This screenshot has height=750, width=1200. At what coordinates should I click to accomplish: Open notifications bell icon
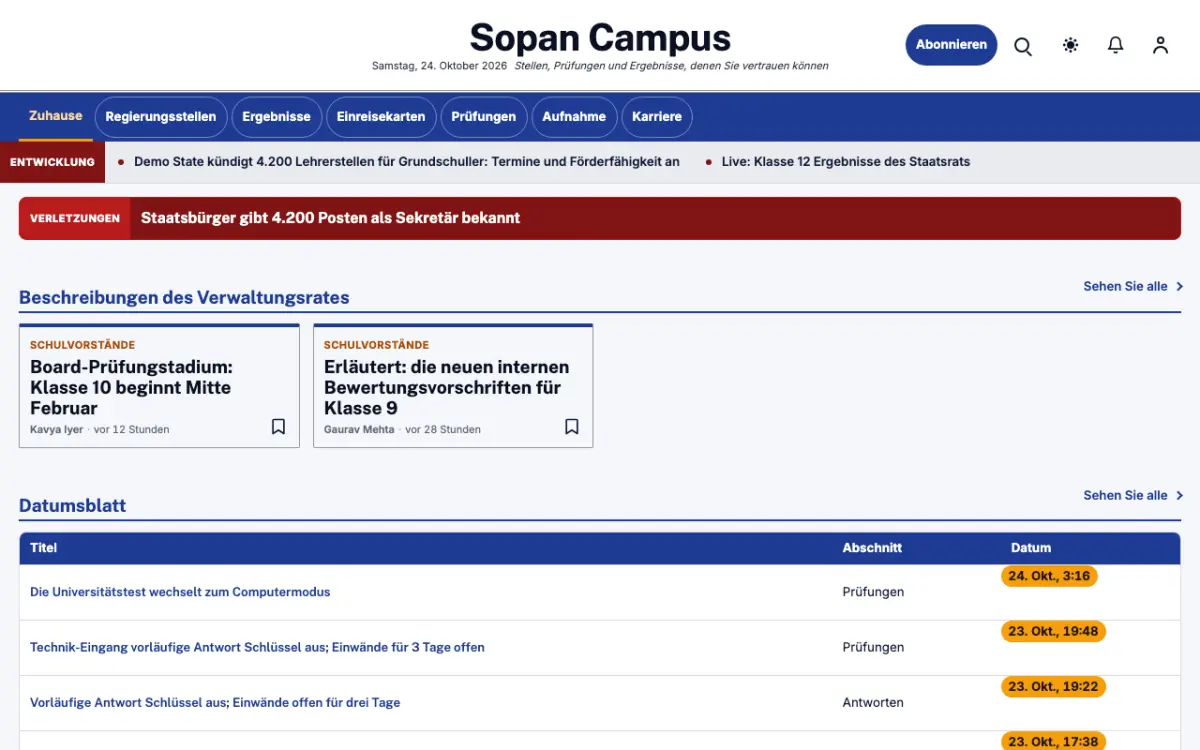click(1116, 45)
